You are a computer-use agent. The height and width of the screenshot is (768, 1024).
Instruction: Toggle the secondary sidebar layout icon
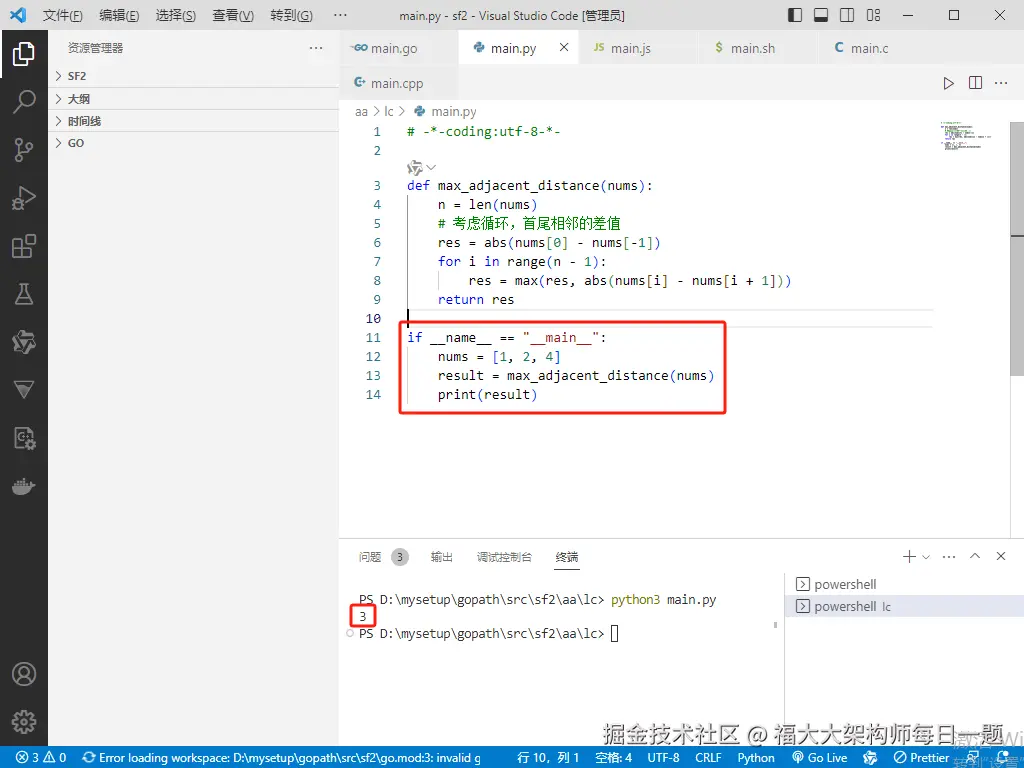tap(847, 15)
